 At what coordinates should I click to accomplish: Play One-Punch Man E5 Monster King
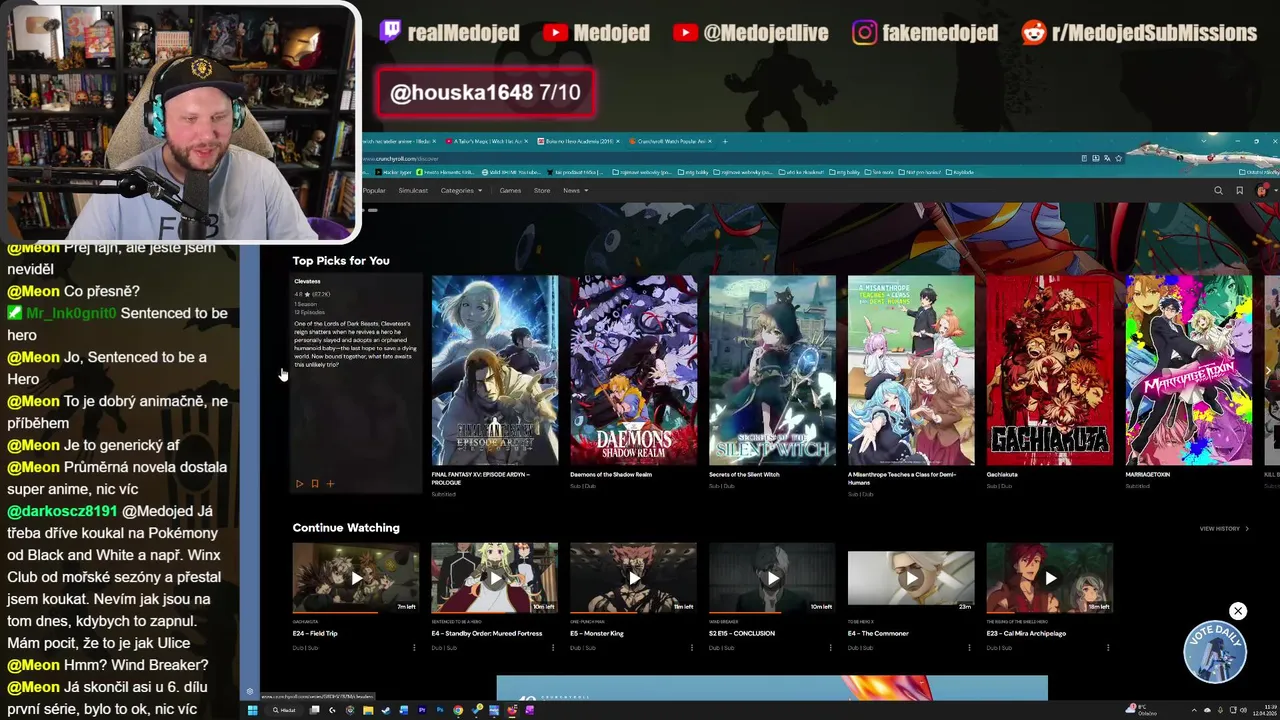(x=633, y=578)
